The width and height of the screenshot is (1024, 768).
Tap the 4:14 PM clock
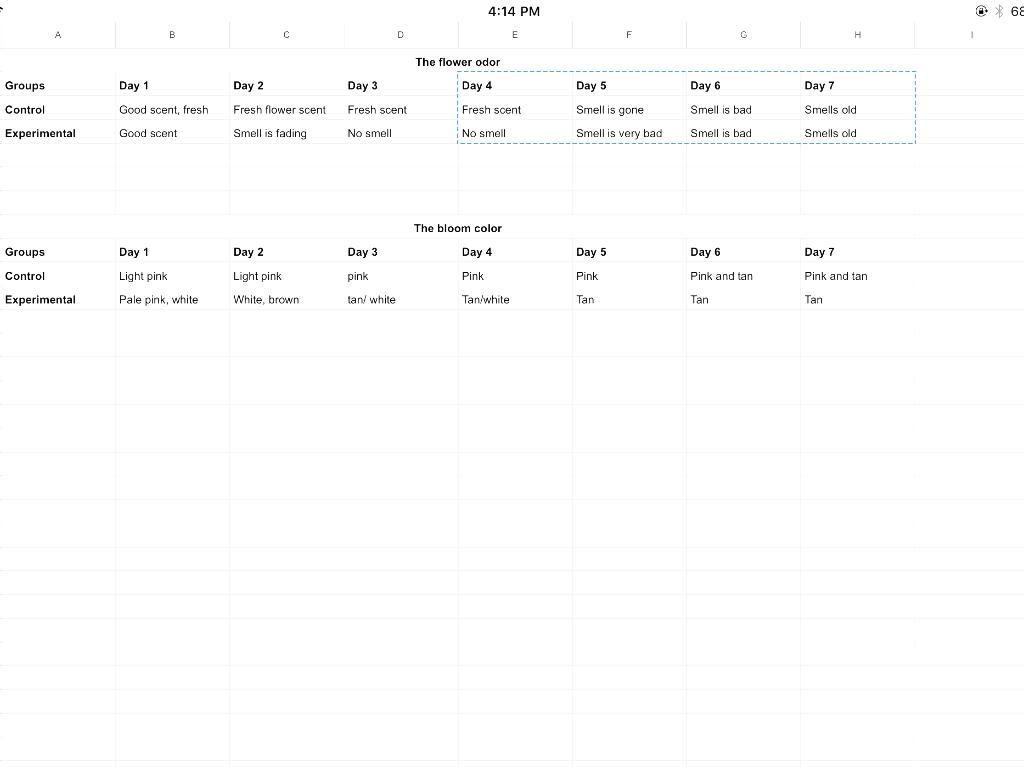tap(514, 11)
